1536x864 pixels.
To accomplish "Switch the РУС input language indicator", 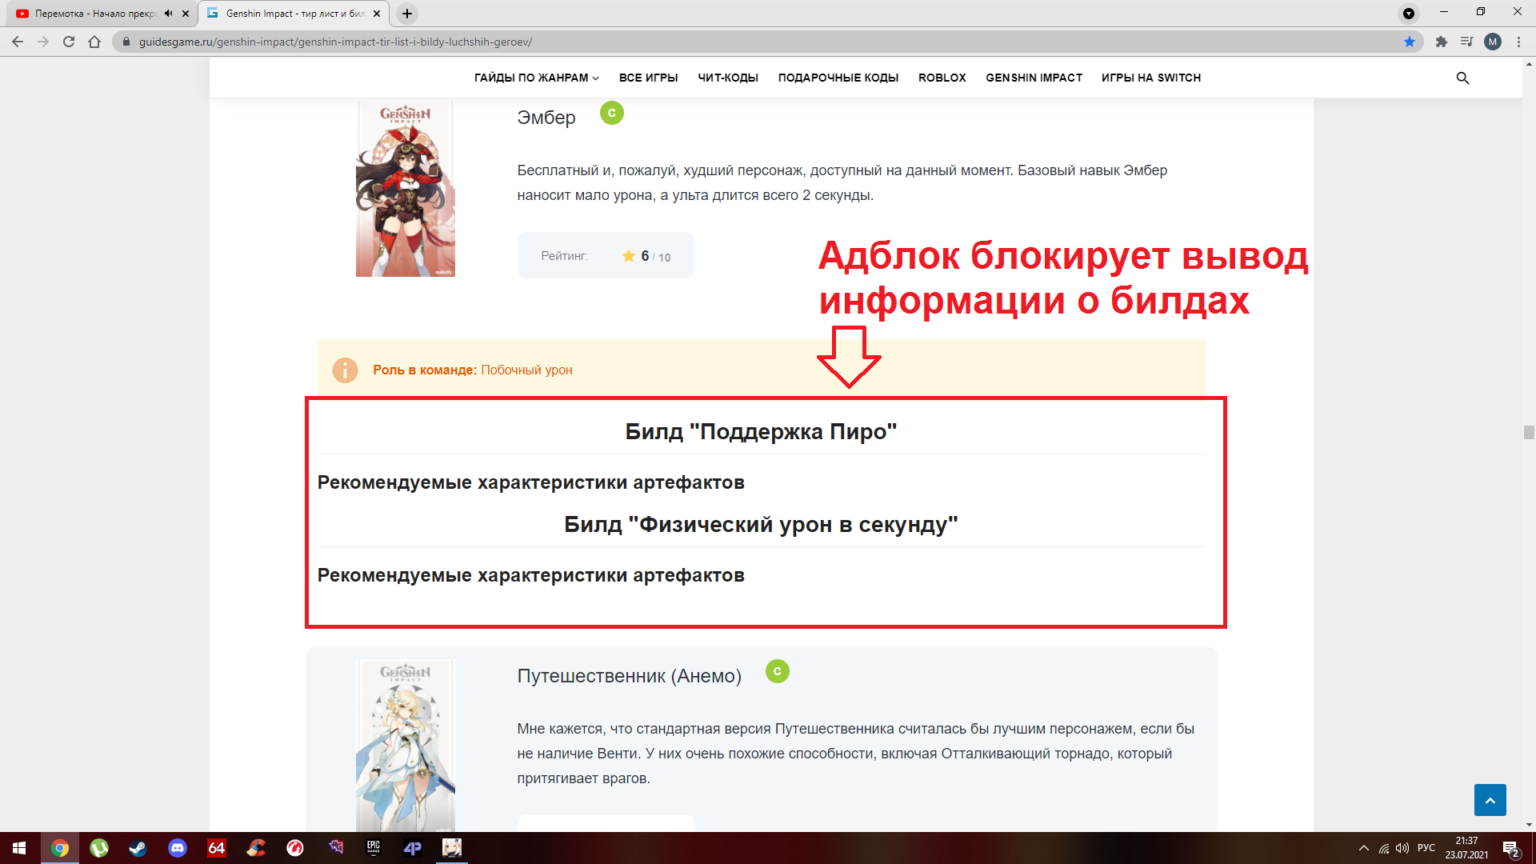I will 1426,848.
